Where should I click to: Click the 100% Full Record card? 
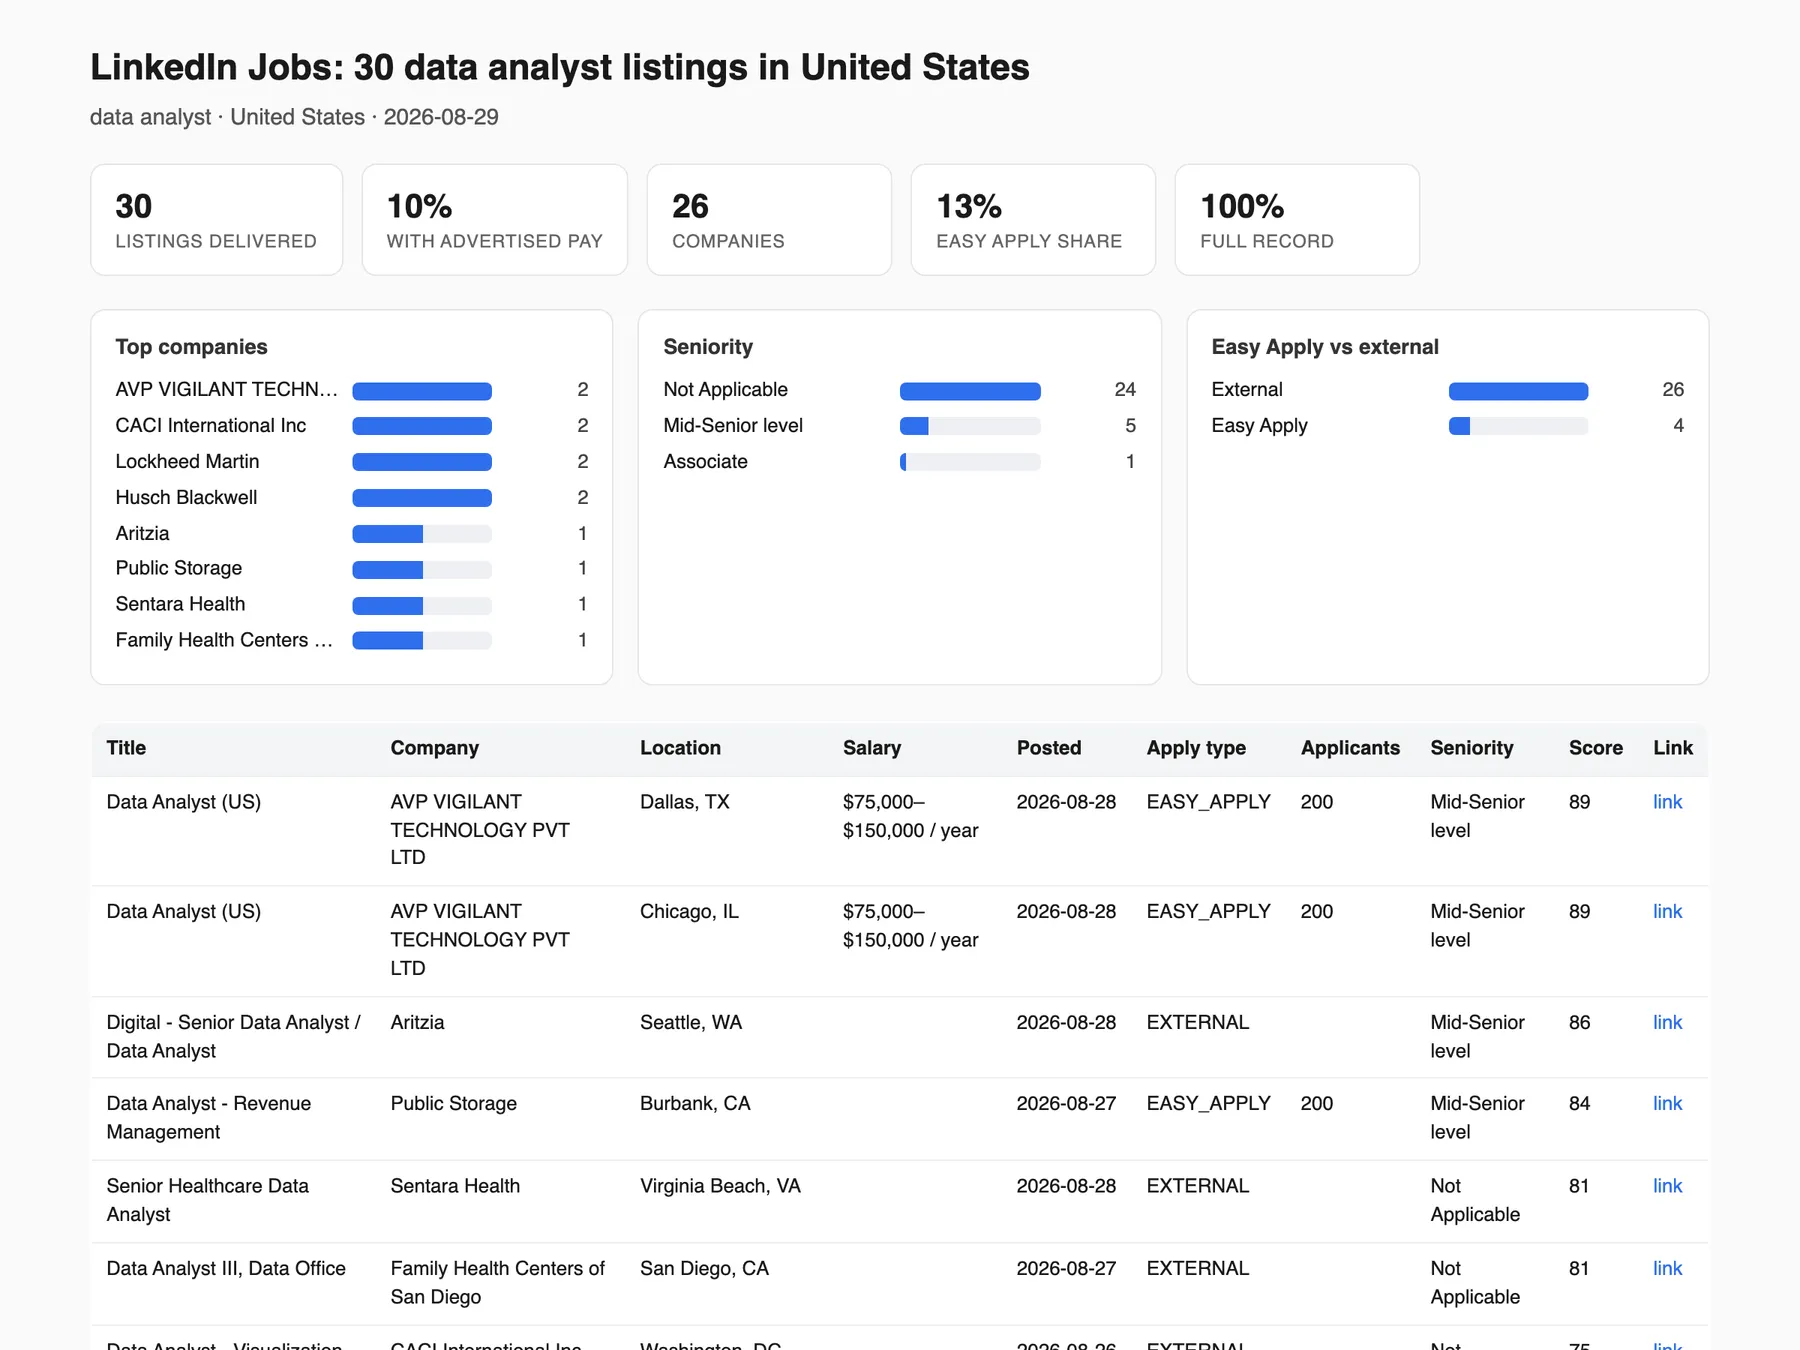click(x=1297, y=220)
